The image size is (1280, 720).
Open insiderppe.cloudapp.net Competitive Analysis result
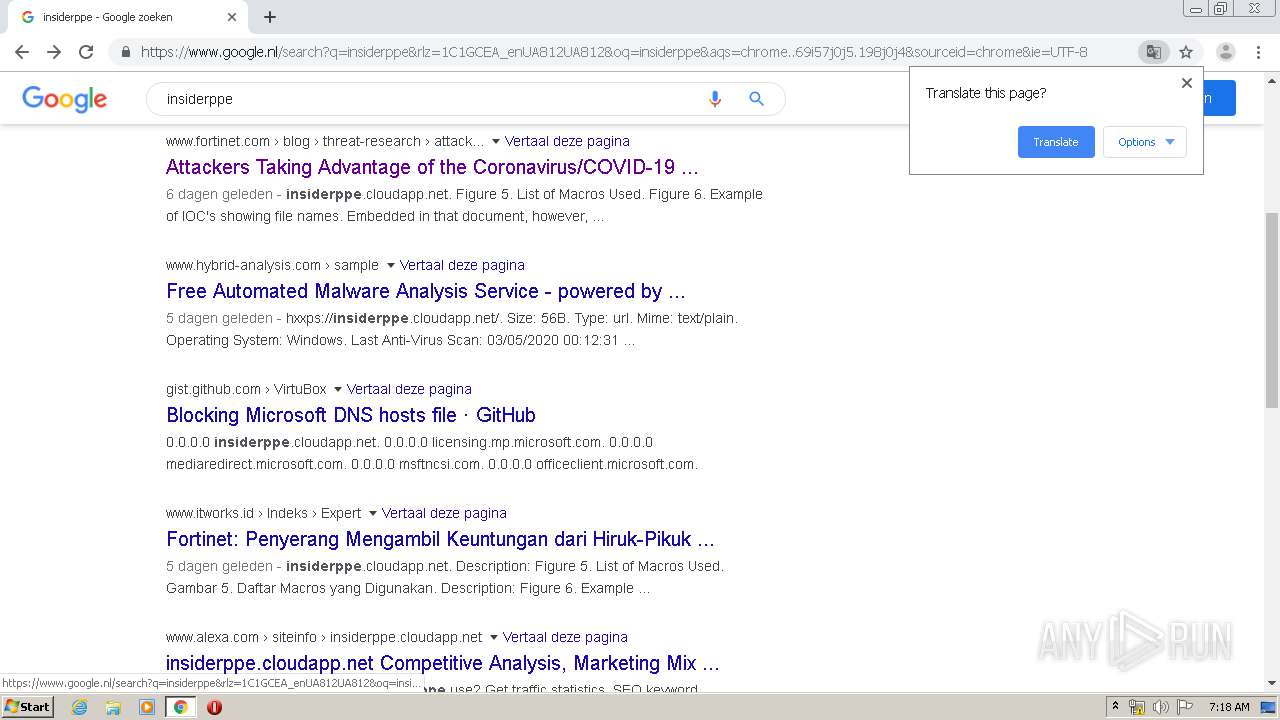tap(443, 663)
